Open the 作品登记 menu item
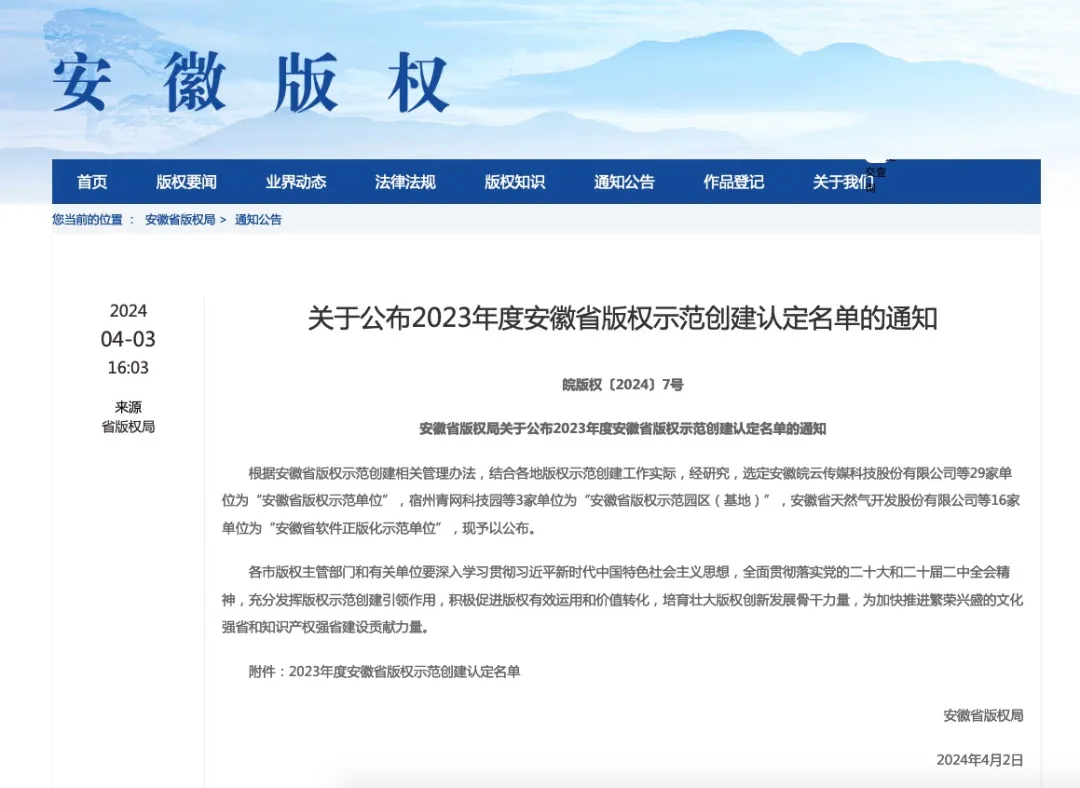 coord(734,182)
